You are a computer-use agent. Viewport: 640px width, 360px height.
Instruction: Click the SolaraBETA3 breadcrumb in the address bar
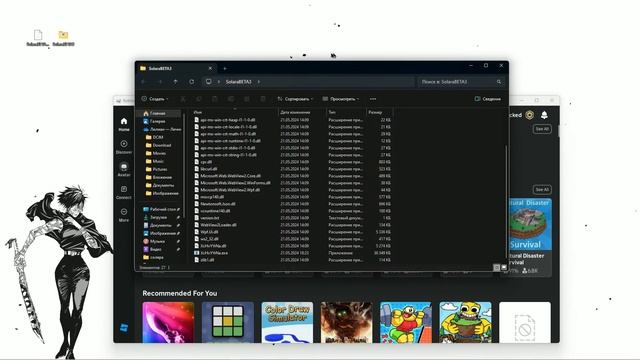point(238,82)
